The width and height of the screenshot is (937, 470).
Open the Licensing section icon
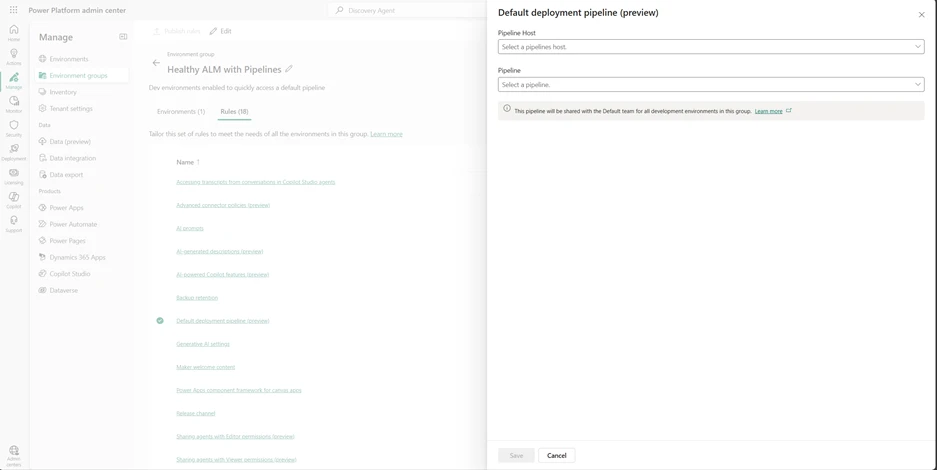point(14,176)
